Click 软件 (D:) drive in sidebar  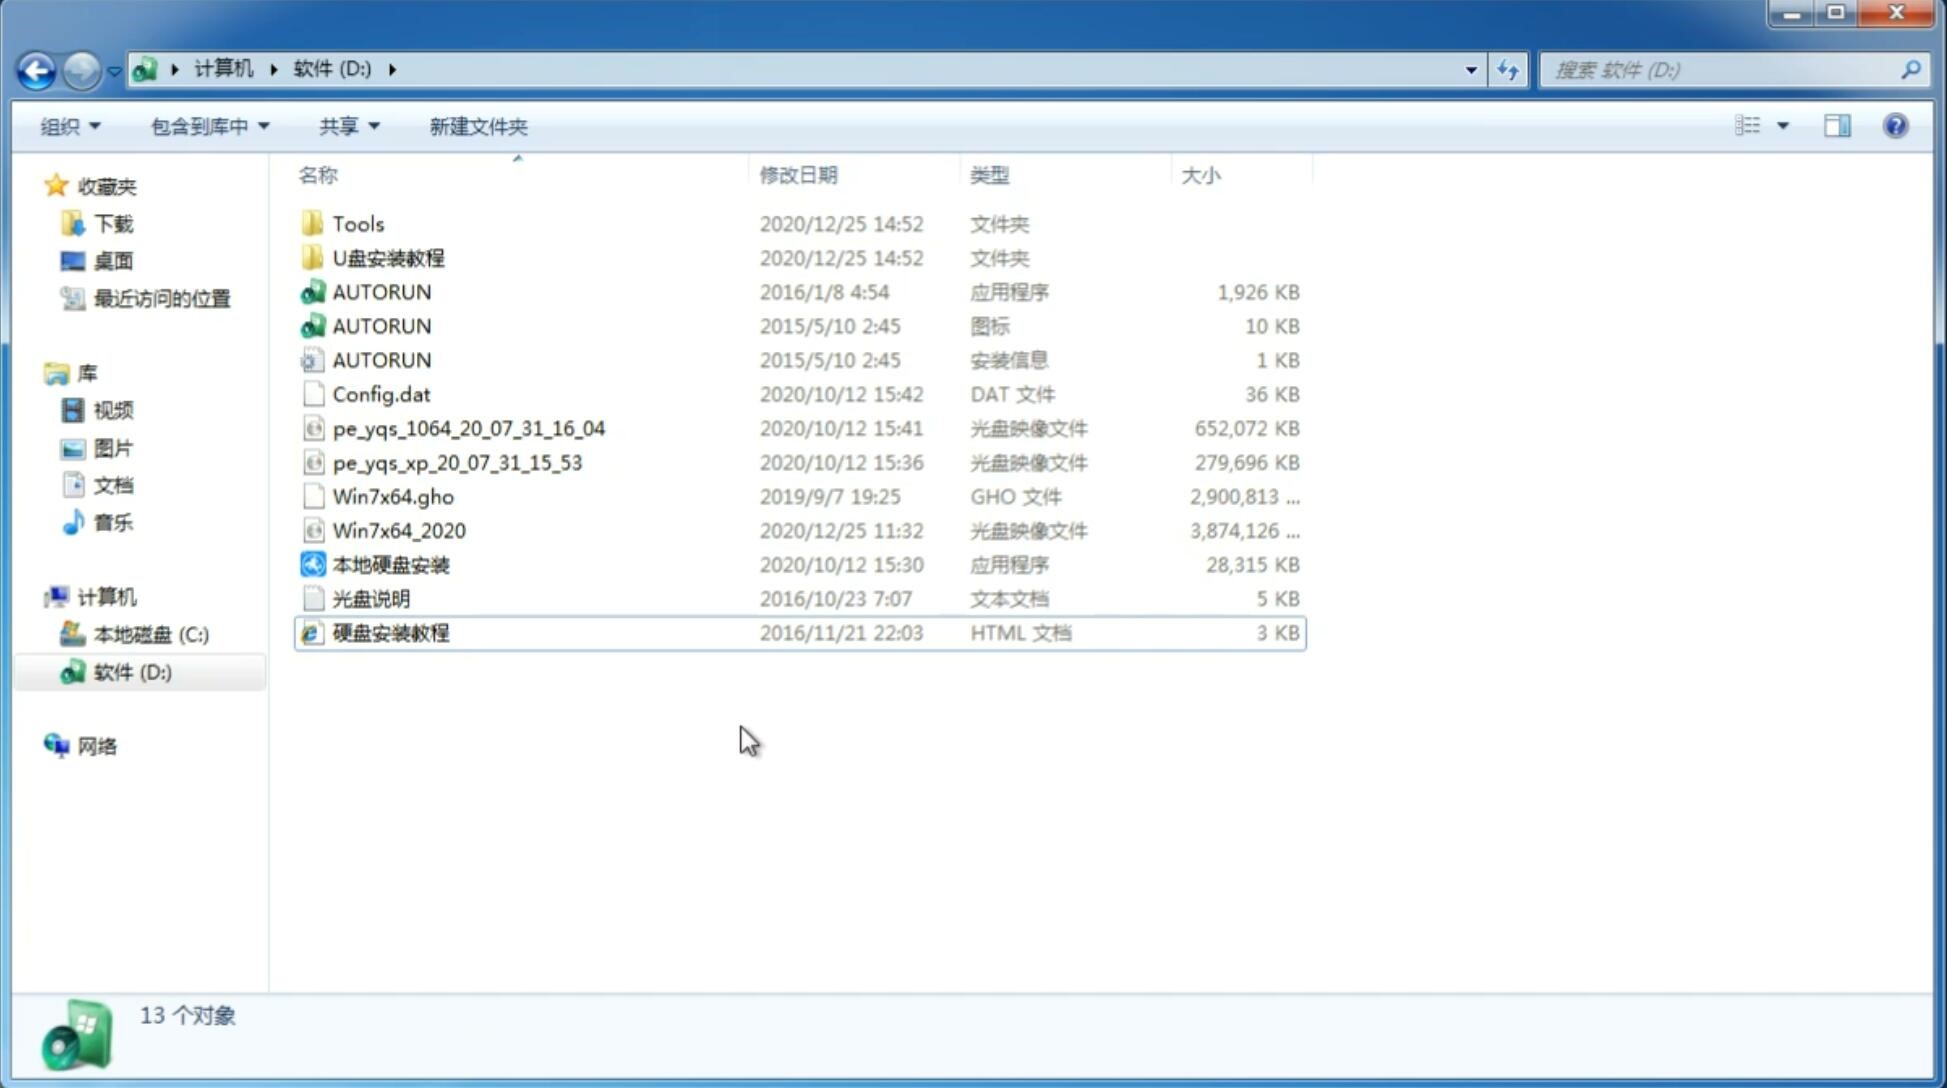tap(132, 671)
